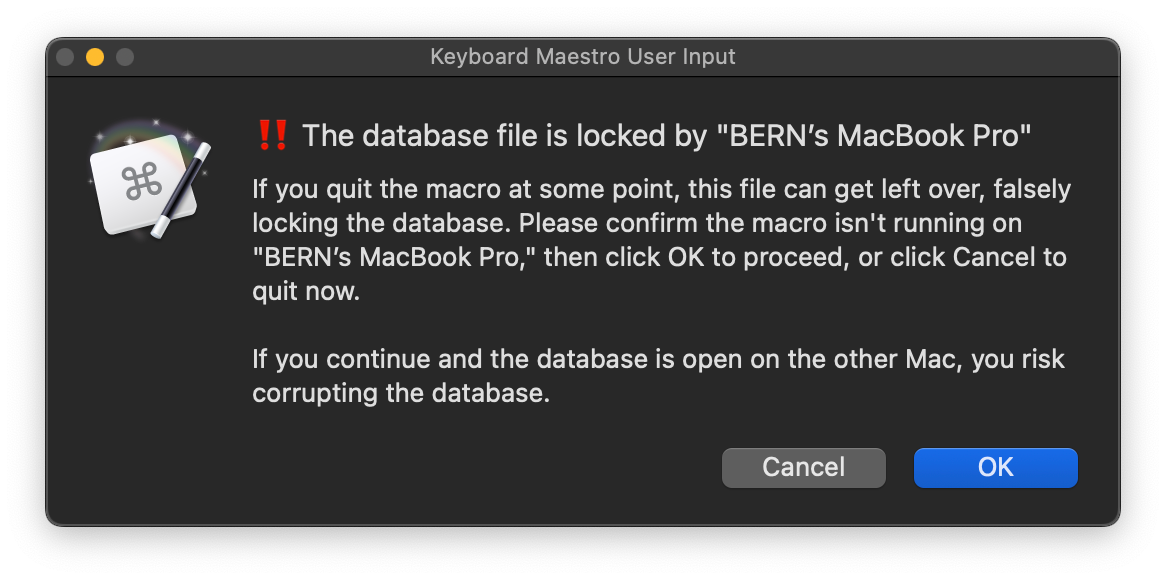Click the "Keyboard Maestro User Input" window title
Screen dimensions: 1166x580
pos(582,57)
